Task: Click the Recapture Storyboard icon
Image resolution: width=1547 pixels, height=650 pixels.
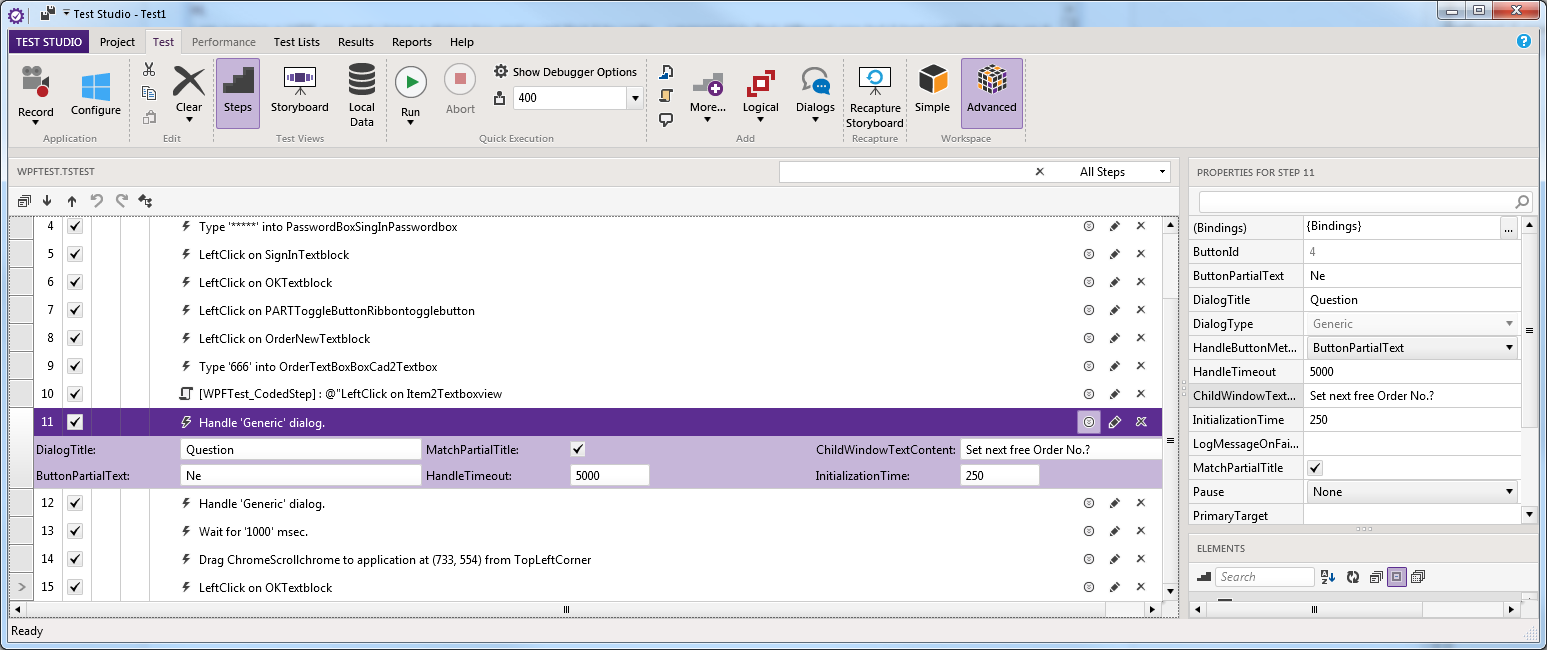Action: click(x=875, y=82)
